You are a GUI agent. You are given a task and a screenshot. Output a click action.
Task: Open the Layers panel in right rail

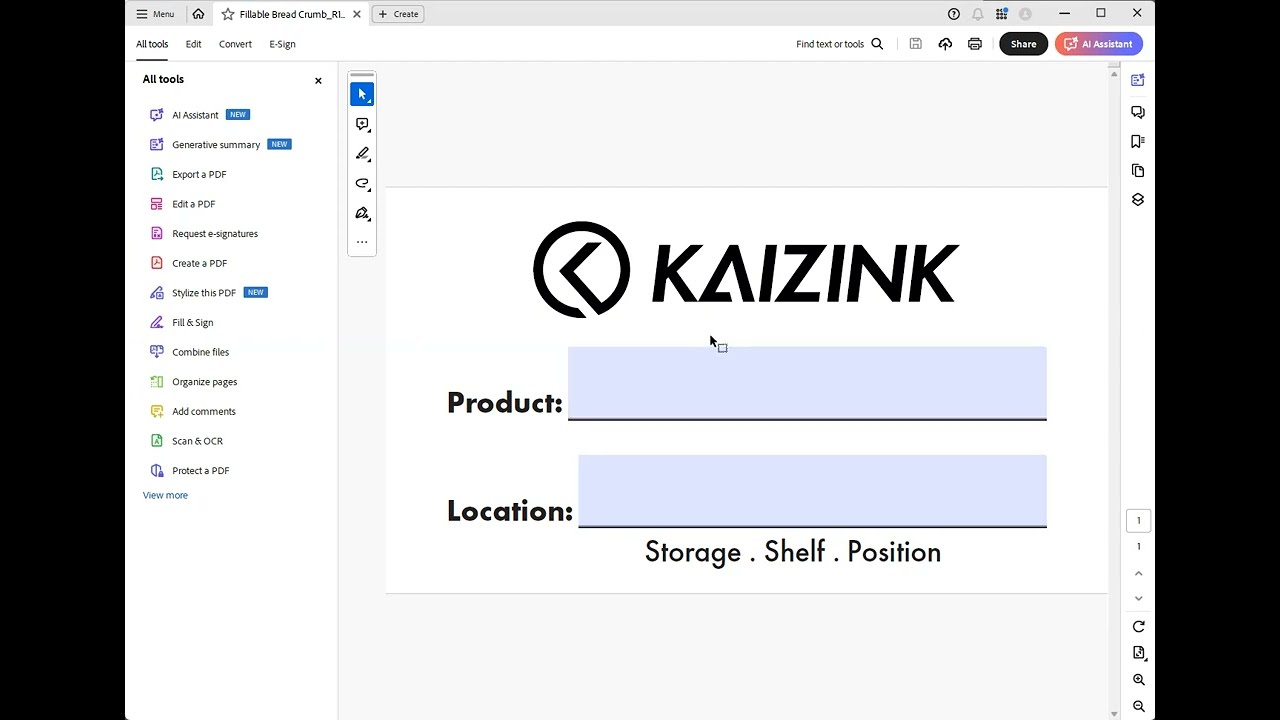(1138, 199)
